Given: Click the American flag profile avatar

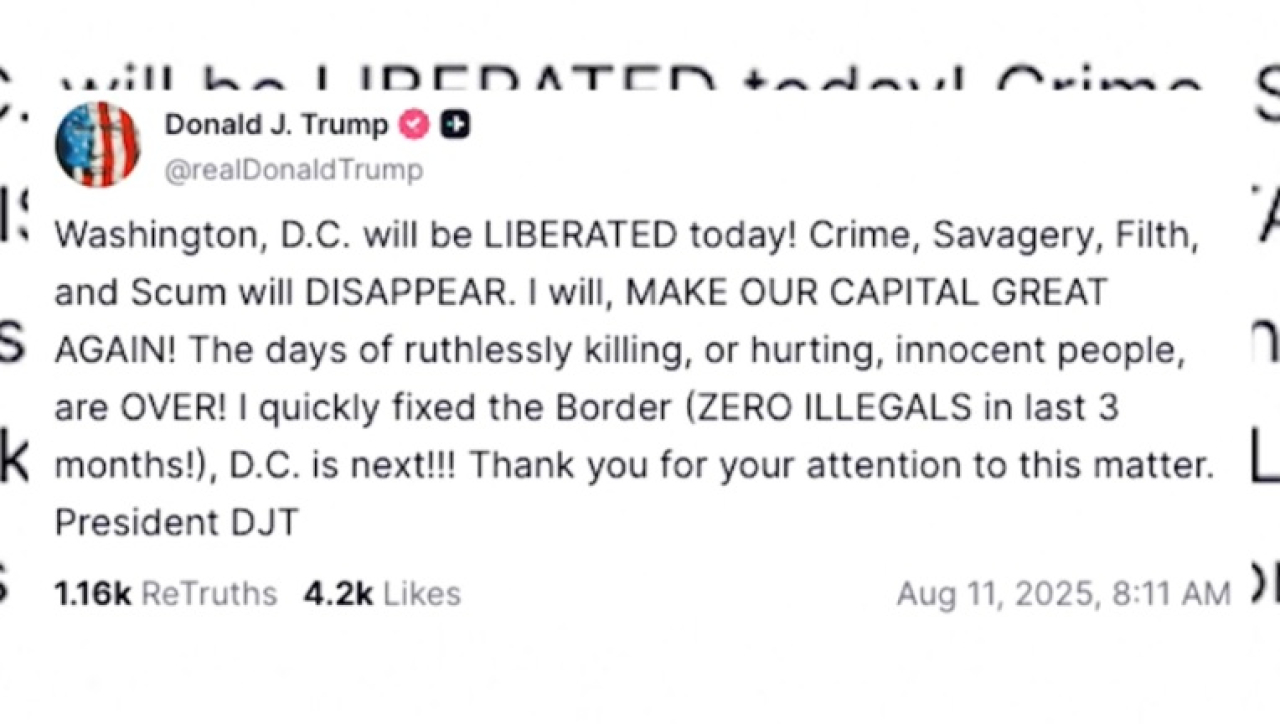Looking at the screenshot, I should coord(97,144).
